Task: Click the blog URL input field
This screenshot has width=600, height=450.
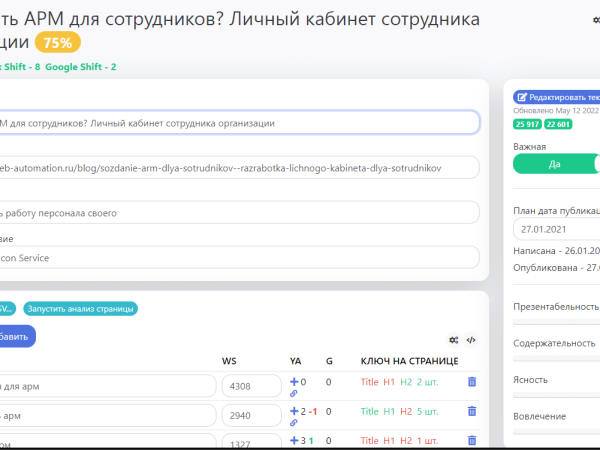Action: pos(240,168)
